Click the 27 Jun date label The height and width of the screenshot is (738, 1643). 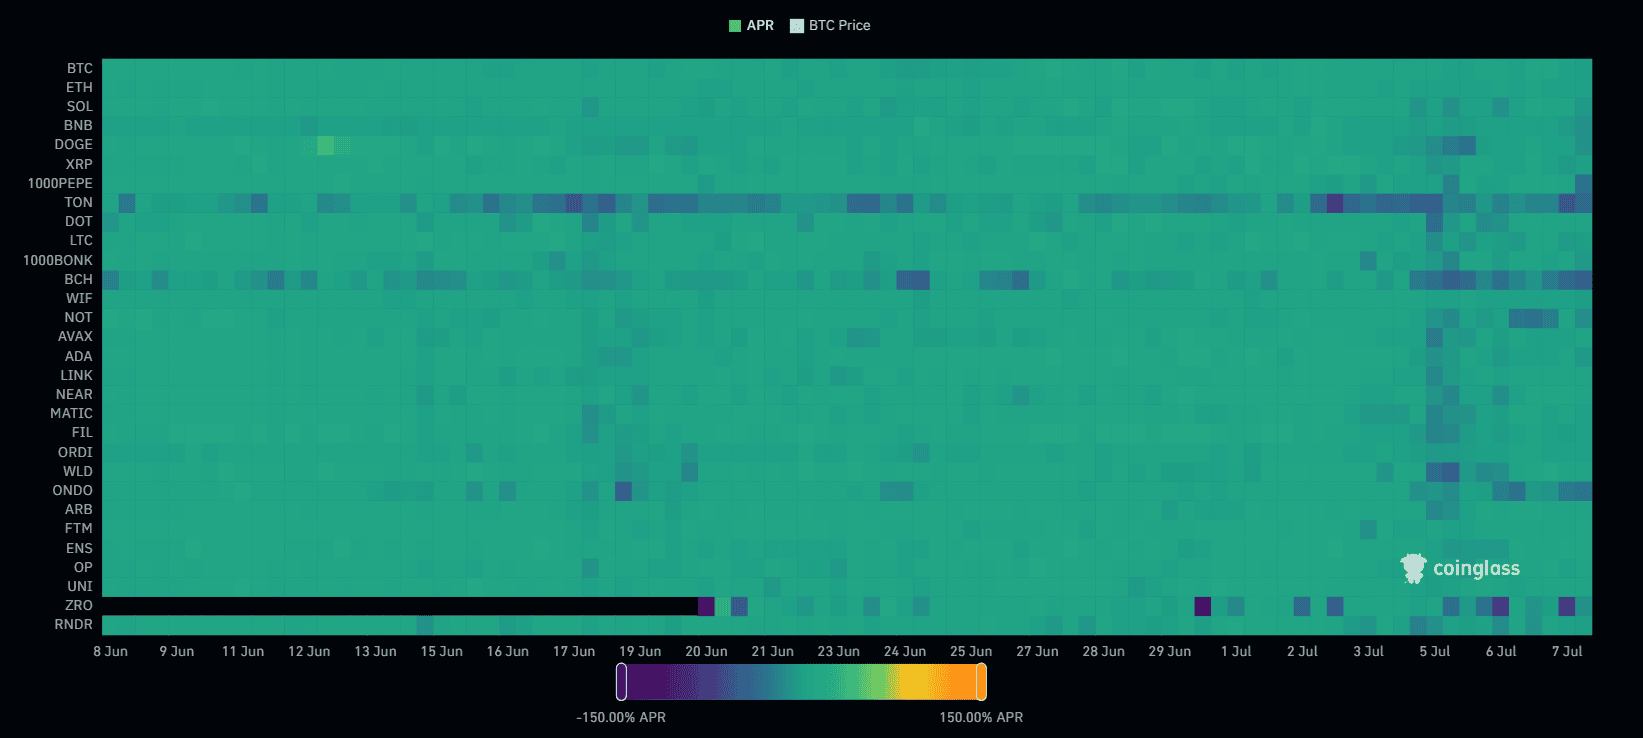point(1037,651)
